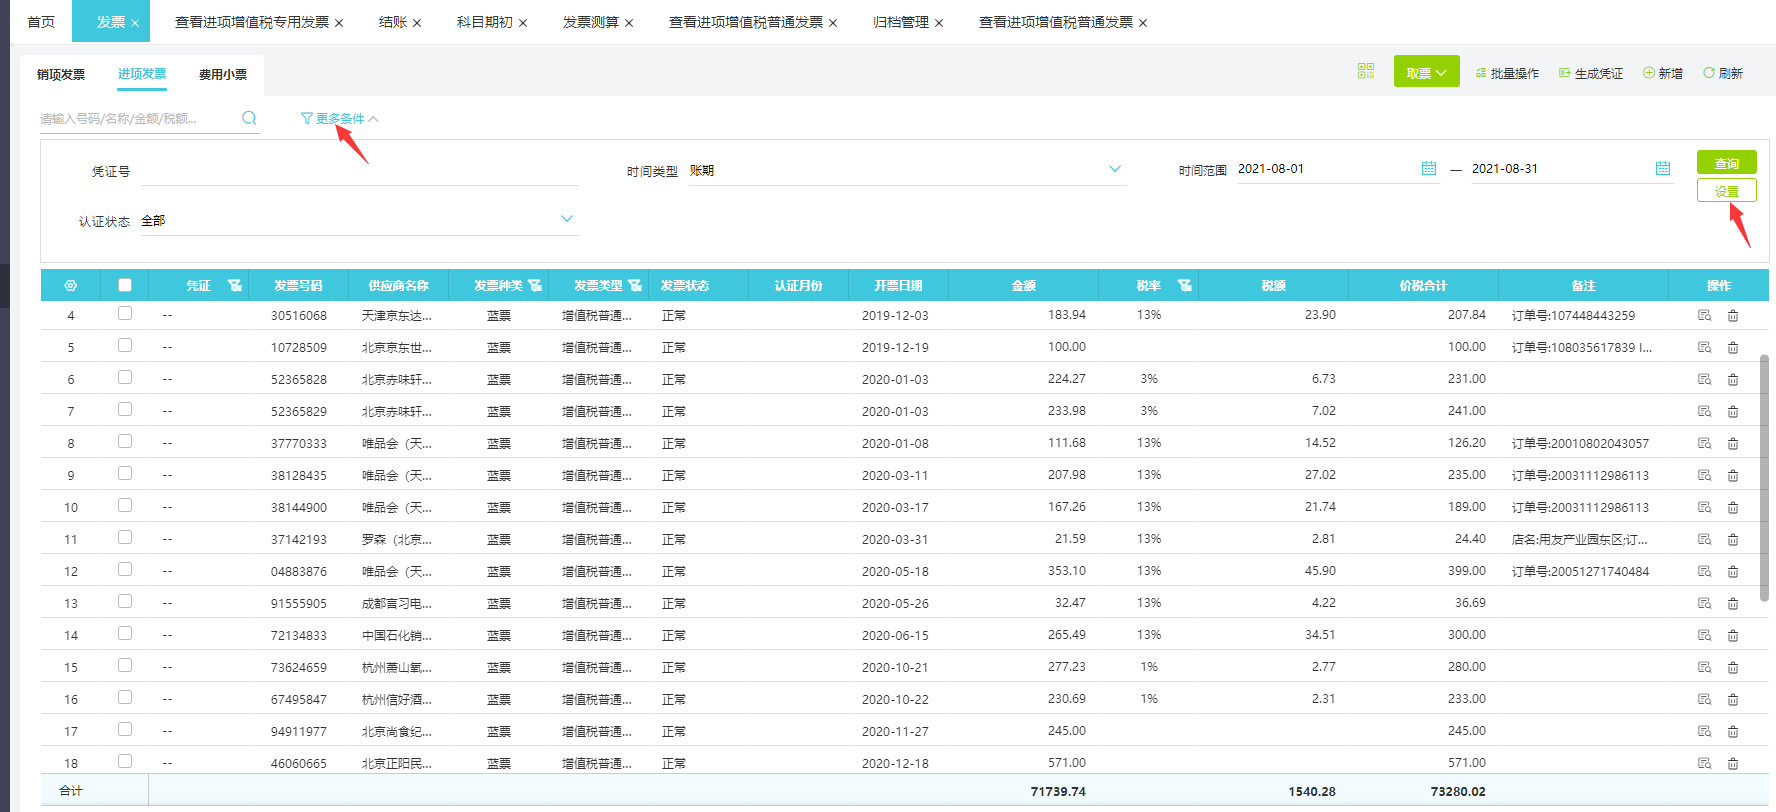The width and height of the screenshot is (1776, 812).
Task: Expand the 认证状态 dropdown
Action: point(567,219)
